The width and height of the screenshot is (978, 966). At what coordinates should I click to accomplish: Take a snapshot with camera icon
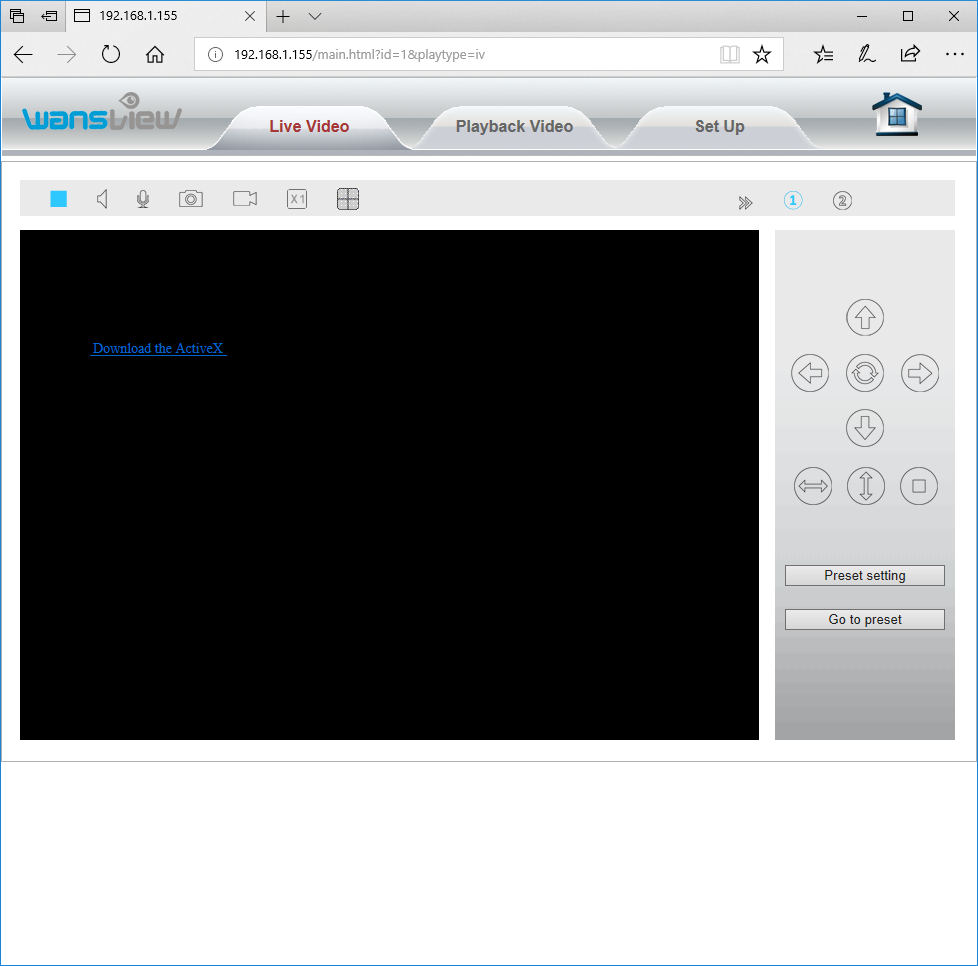point(191,199)
